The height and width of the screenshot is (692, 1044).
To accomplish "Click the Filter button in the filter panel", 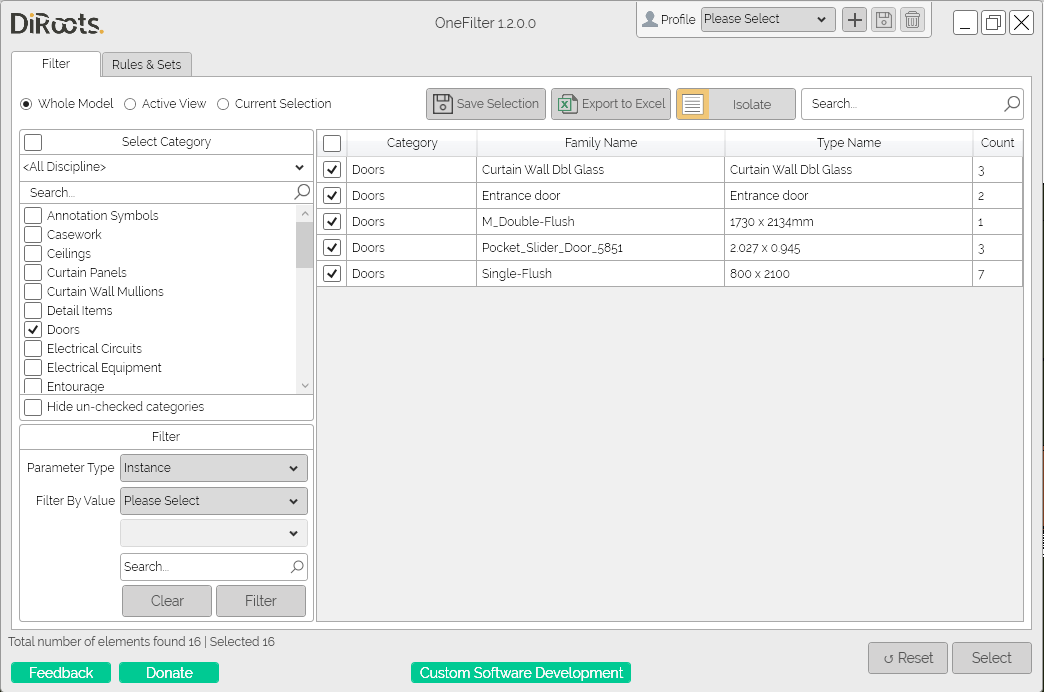I will click(x=261, y=601).
